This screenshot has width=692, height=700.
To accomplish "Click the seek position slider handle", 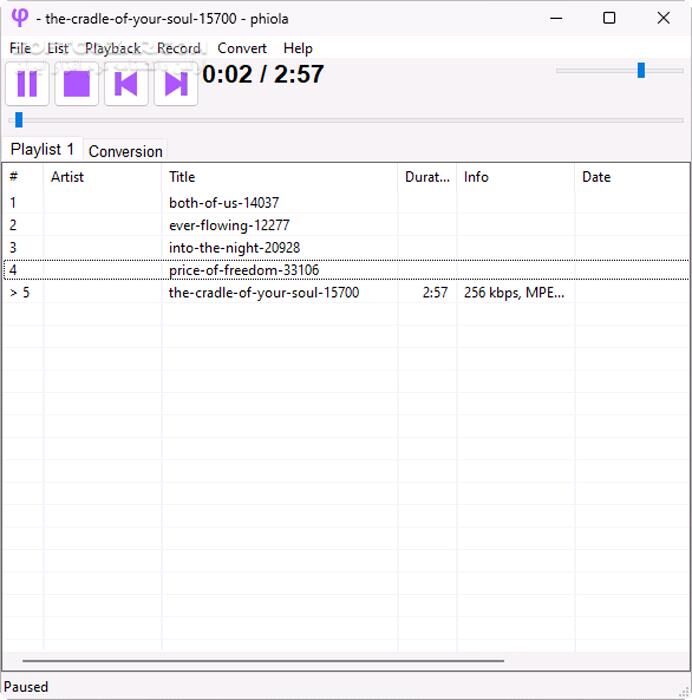I will [18, 120].
